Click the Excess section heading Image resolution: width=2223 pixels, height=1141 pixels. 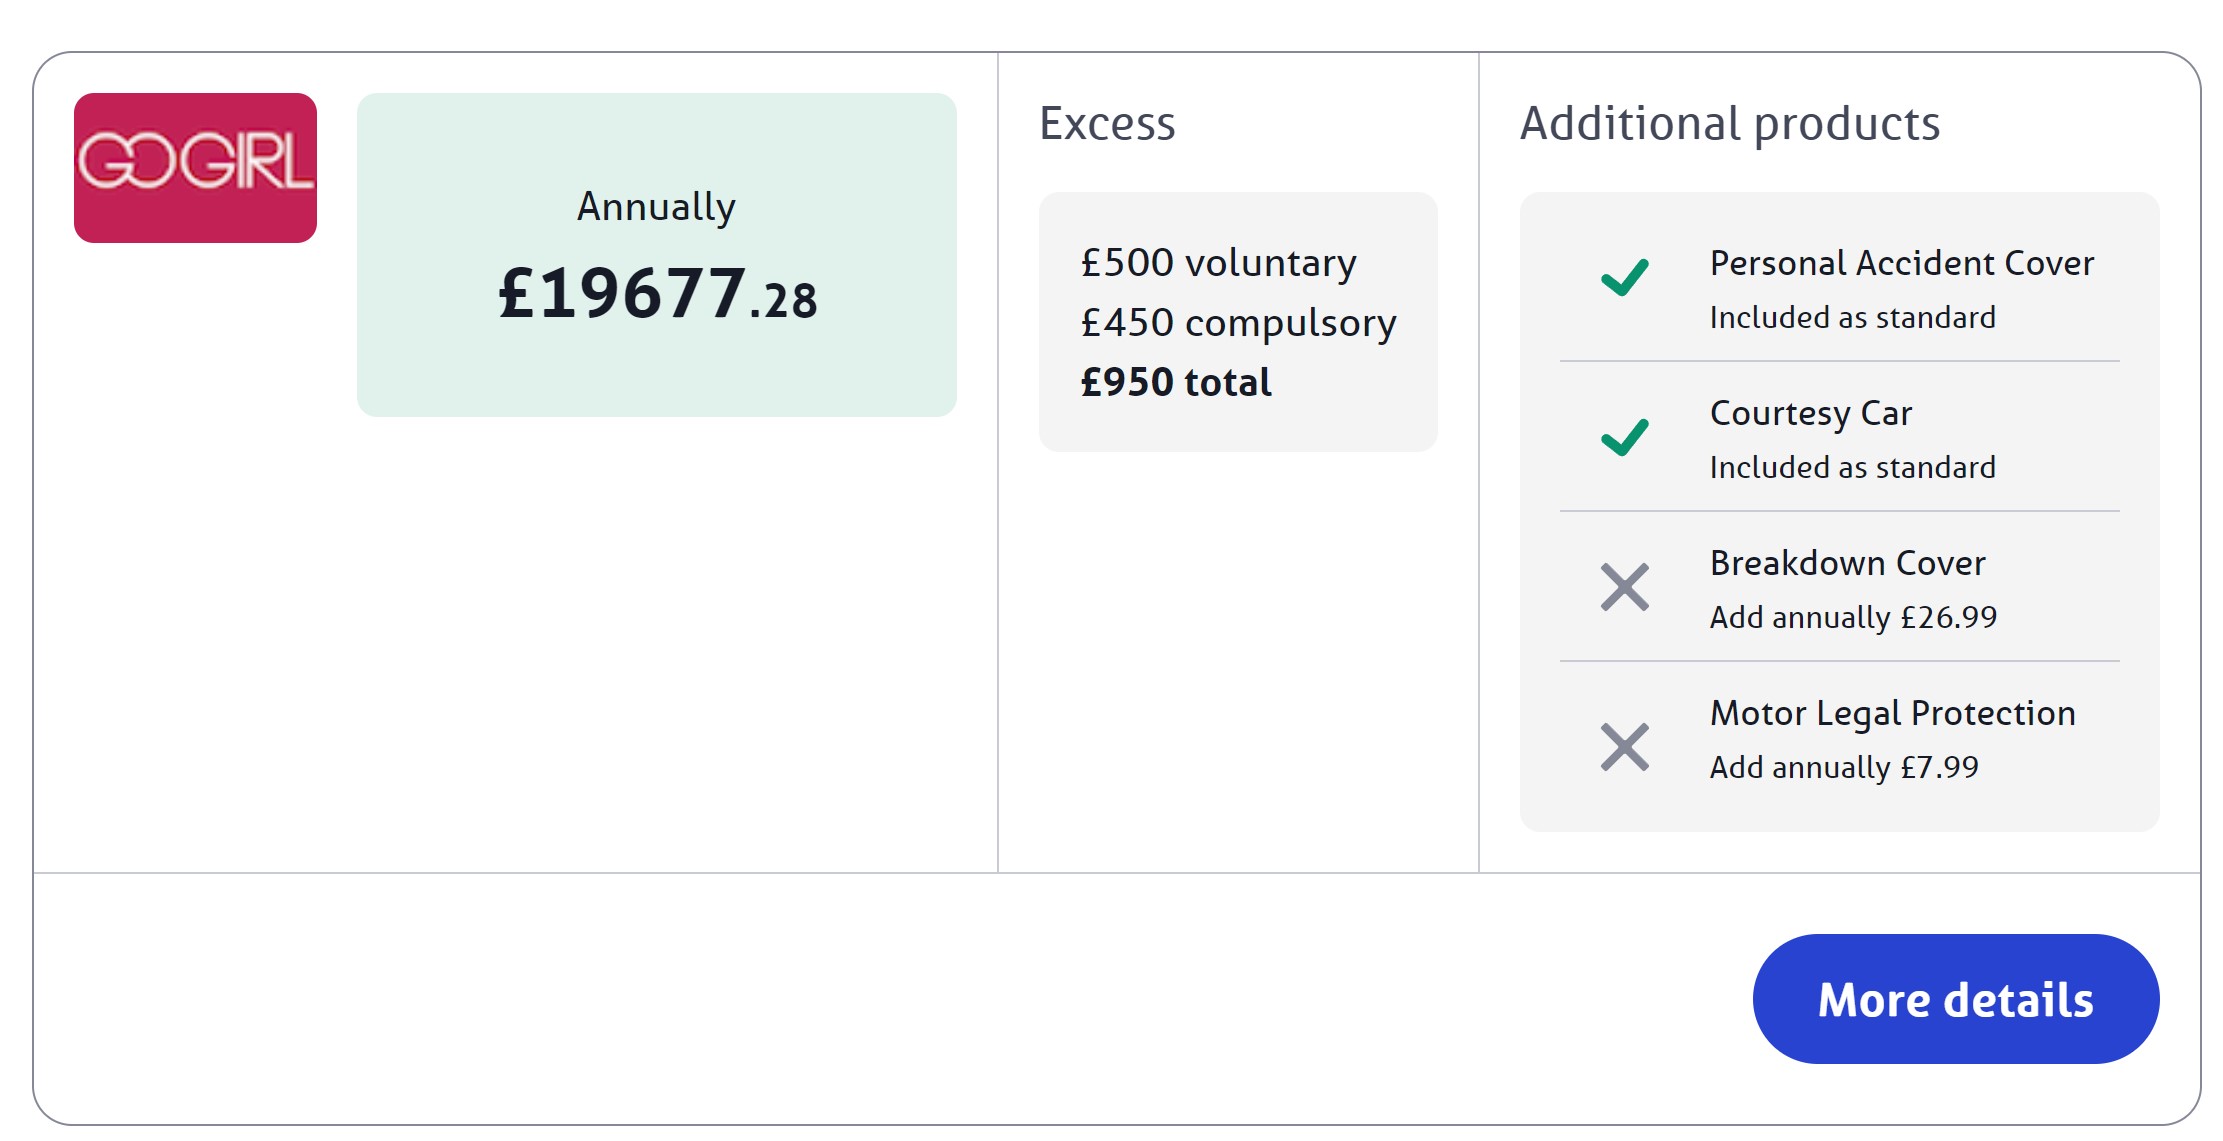(1107, 123)
